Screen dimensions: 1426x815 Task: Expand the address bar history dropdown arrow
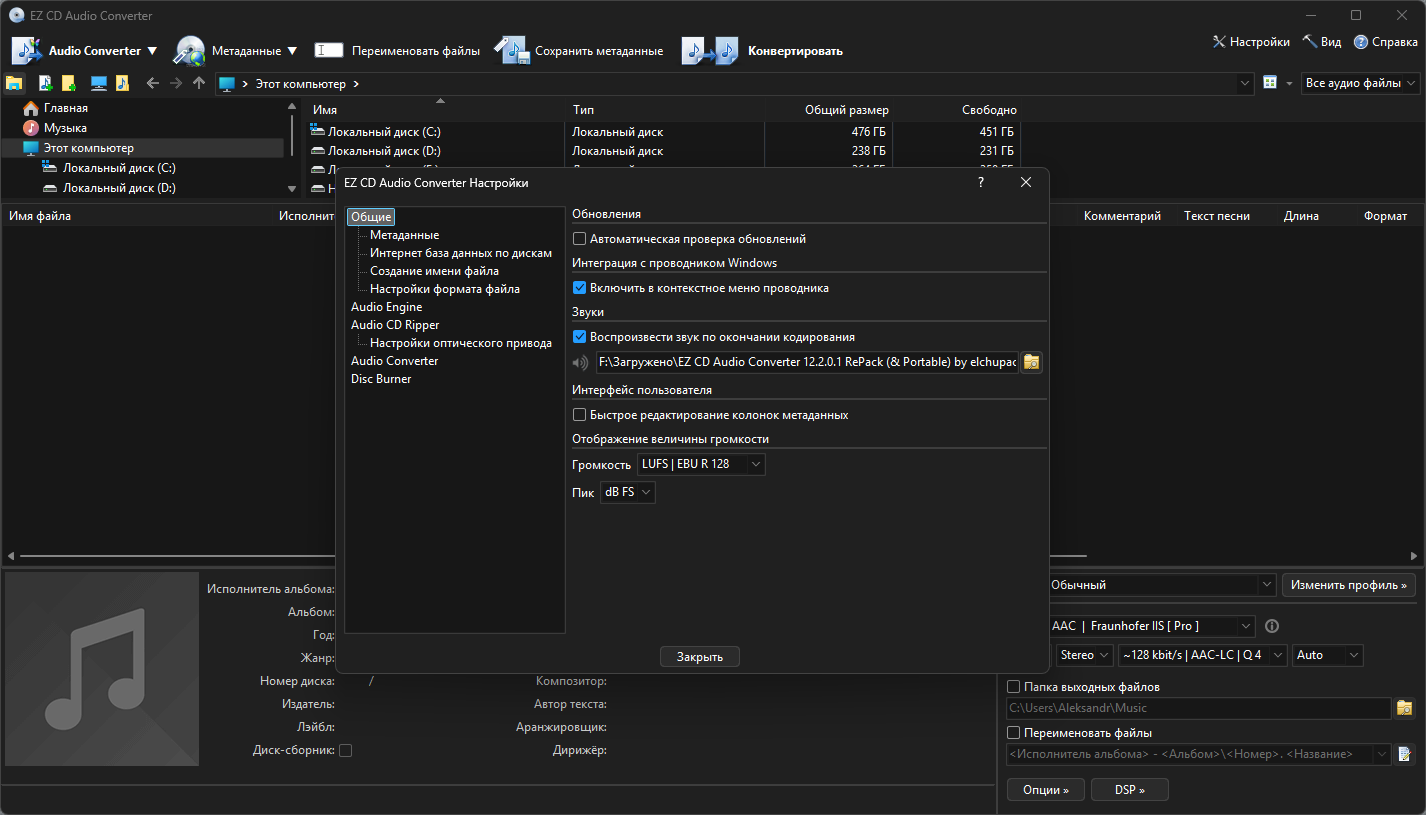click(1245, 83)
